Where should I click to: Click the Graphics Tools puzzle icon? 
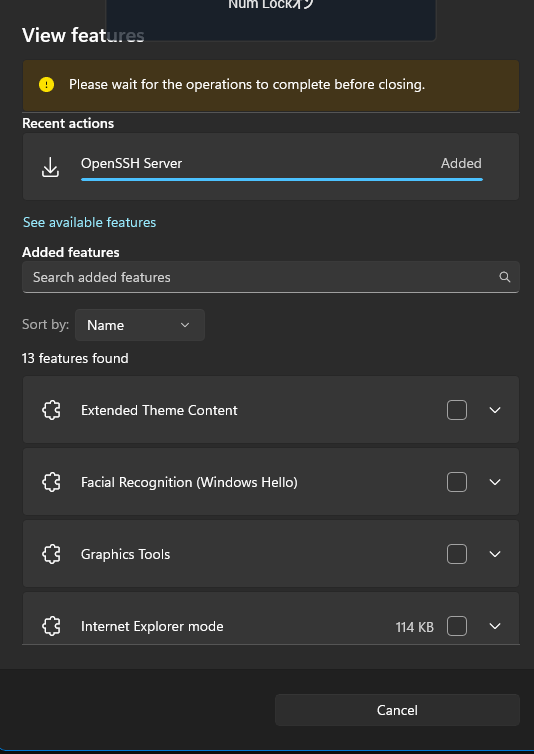(51, 554)
